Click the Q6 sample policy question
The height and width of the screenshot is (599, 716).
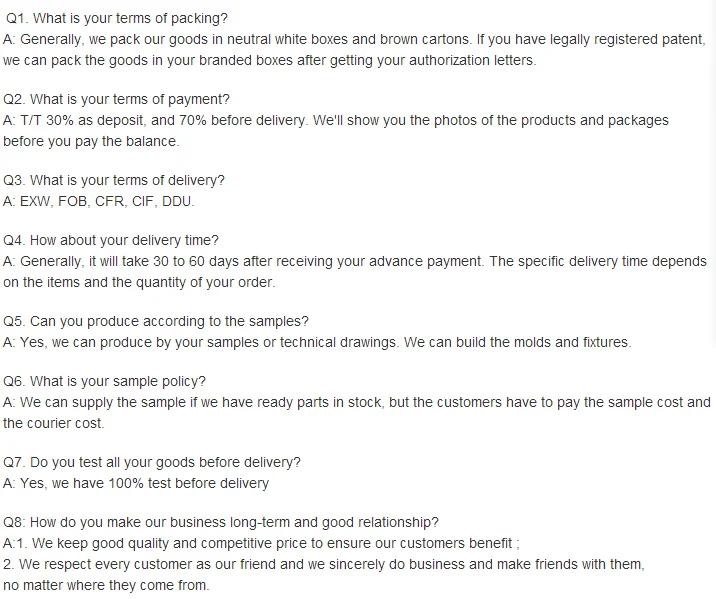pyautogui.click(x=104, y=381)
